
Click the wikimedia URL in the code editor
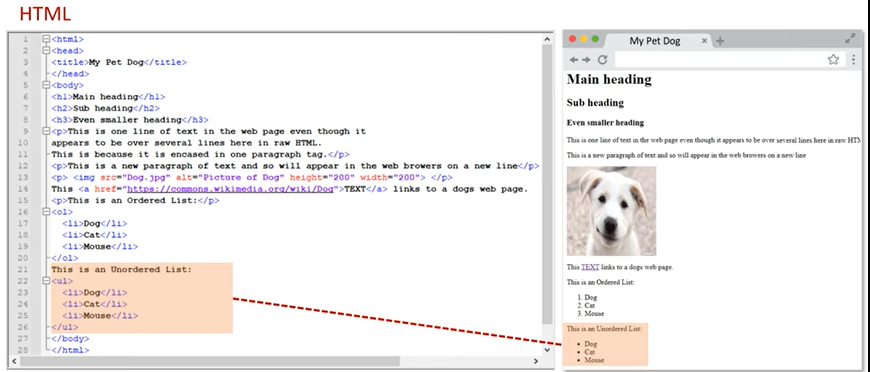[x=230, y=189]
